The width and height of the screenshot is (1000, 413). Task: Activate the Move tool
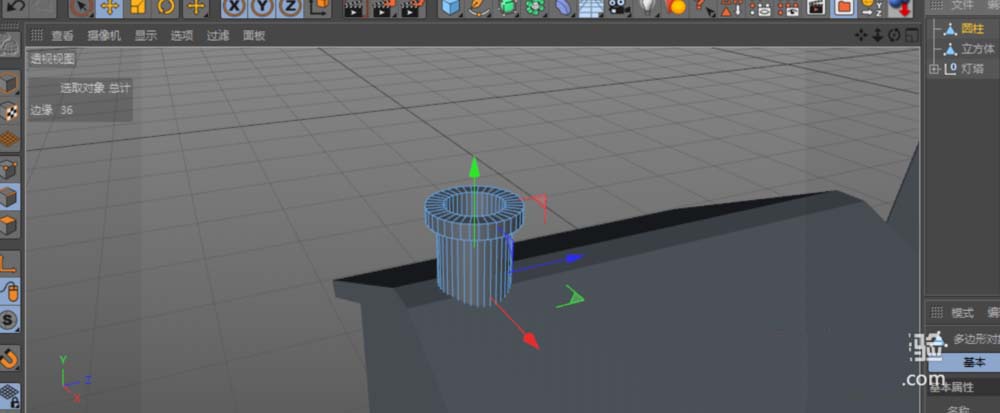110,7
